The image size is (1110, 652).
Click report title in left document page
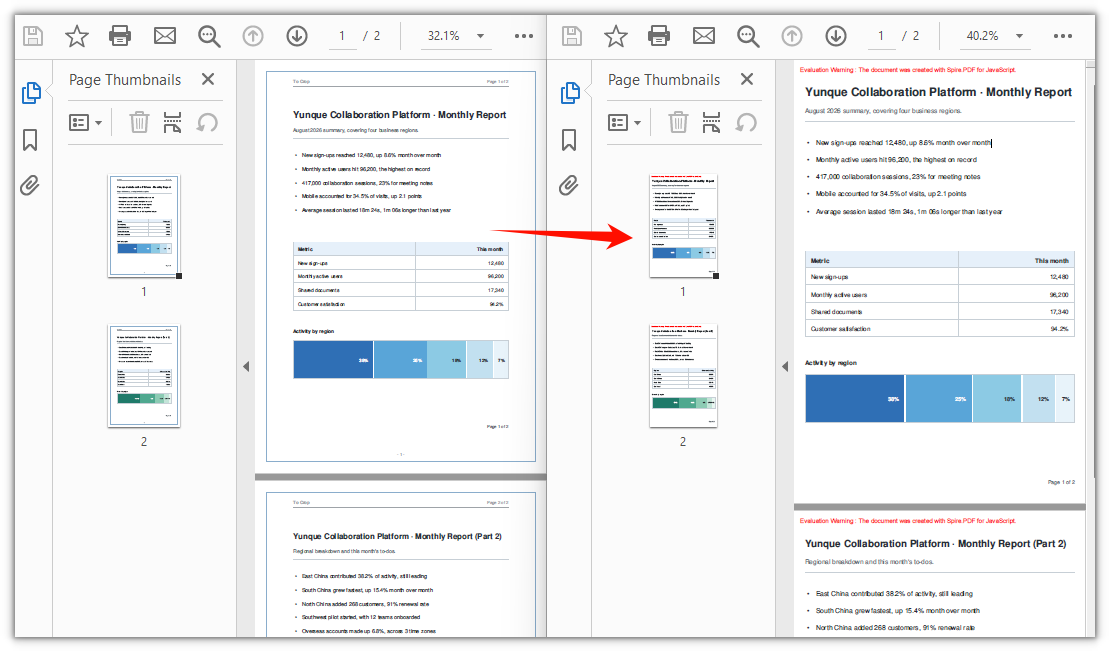tap(399, 115)
